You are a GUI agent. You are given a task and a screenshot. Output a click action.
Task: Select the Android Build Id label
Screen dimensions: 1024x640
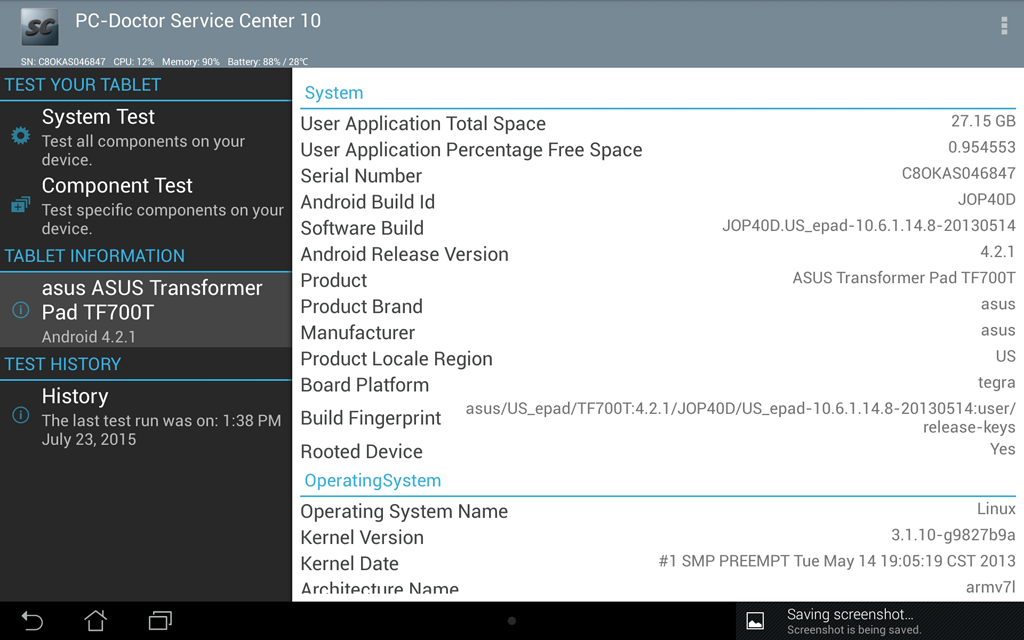click(x=368, y=202)
